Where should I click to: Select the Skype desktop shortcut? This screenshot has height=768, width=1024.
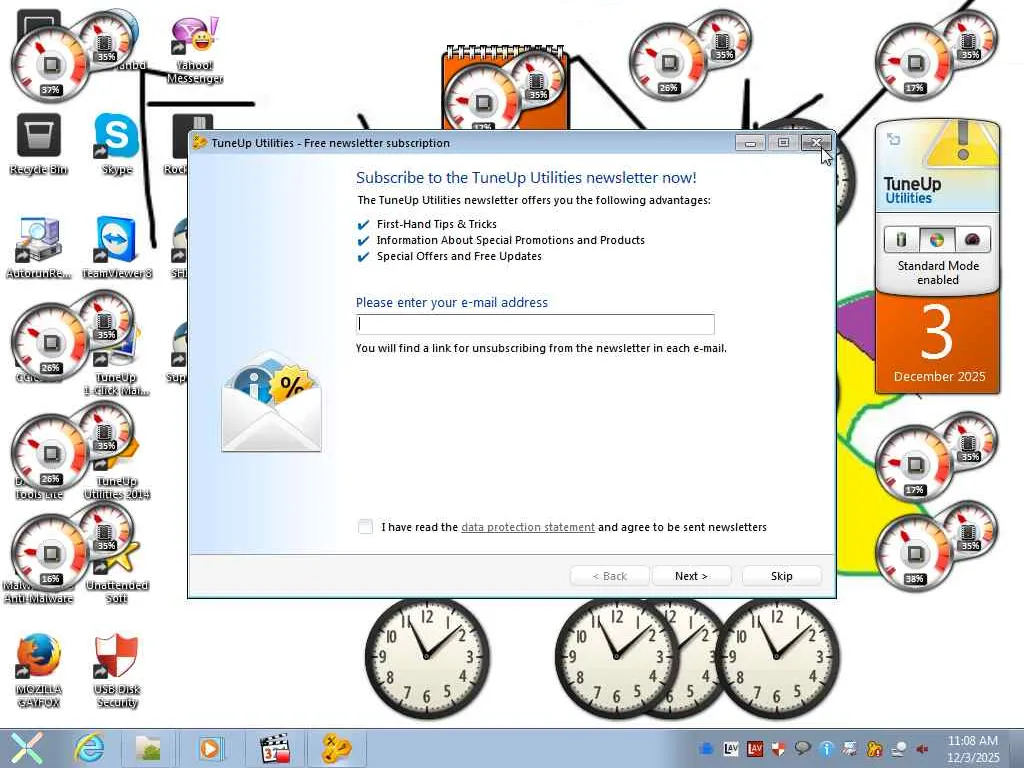pos(116,144)
